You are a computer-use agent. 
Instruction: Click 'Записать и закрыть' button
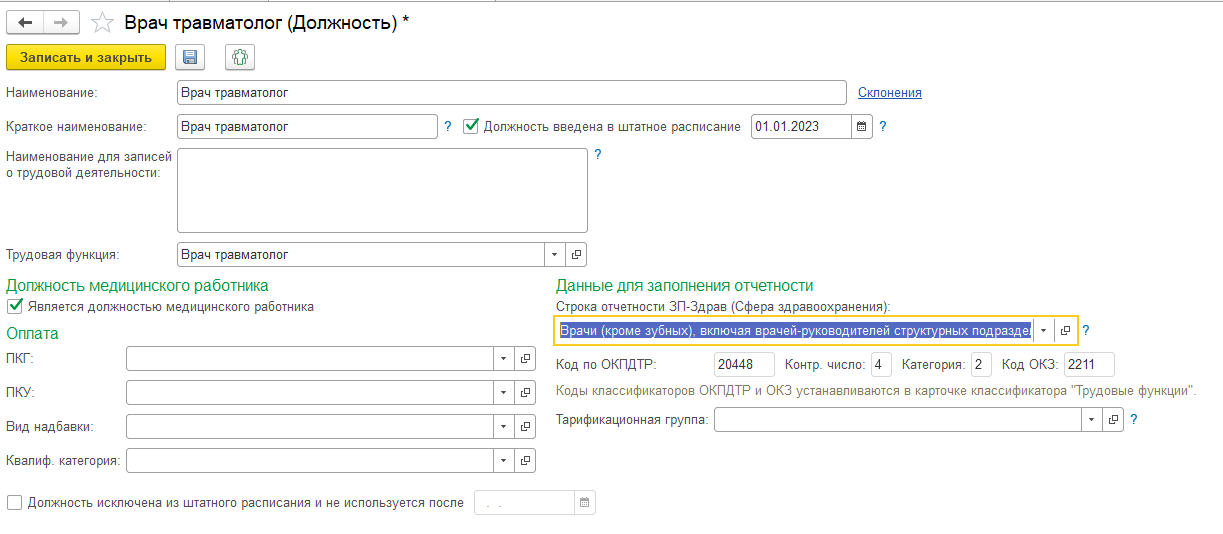(86, 57)
